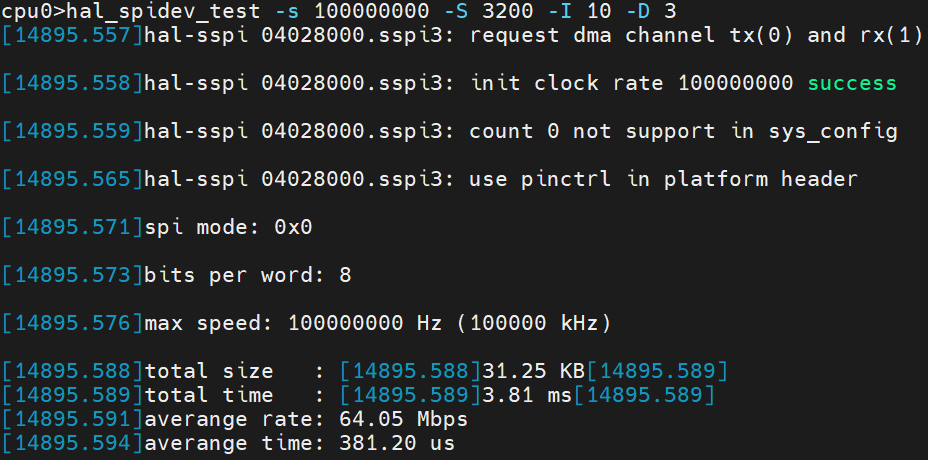928x460 pixels.
Task: Click timestamp [14895.565]
Action: (73, 179)
